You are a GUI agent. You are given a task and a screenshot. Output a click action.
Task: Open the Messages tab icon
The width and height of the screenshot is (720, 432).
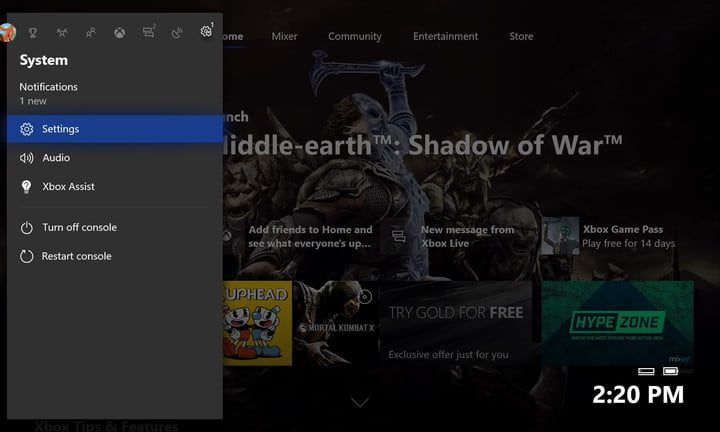149,32
